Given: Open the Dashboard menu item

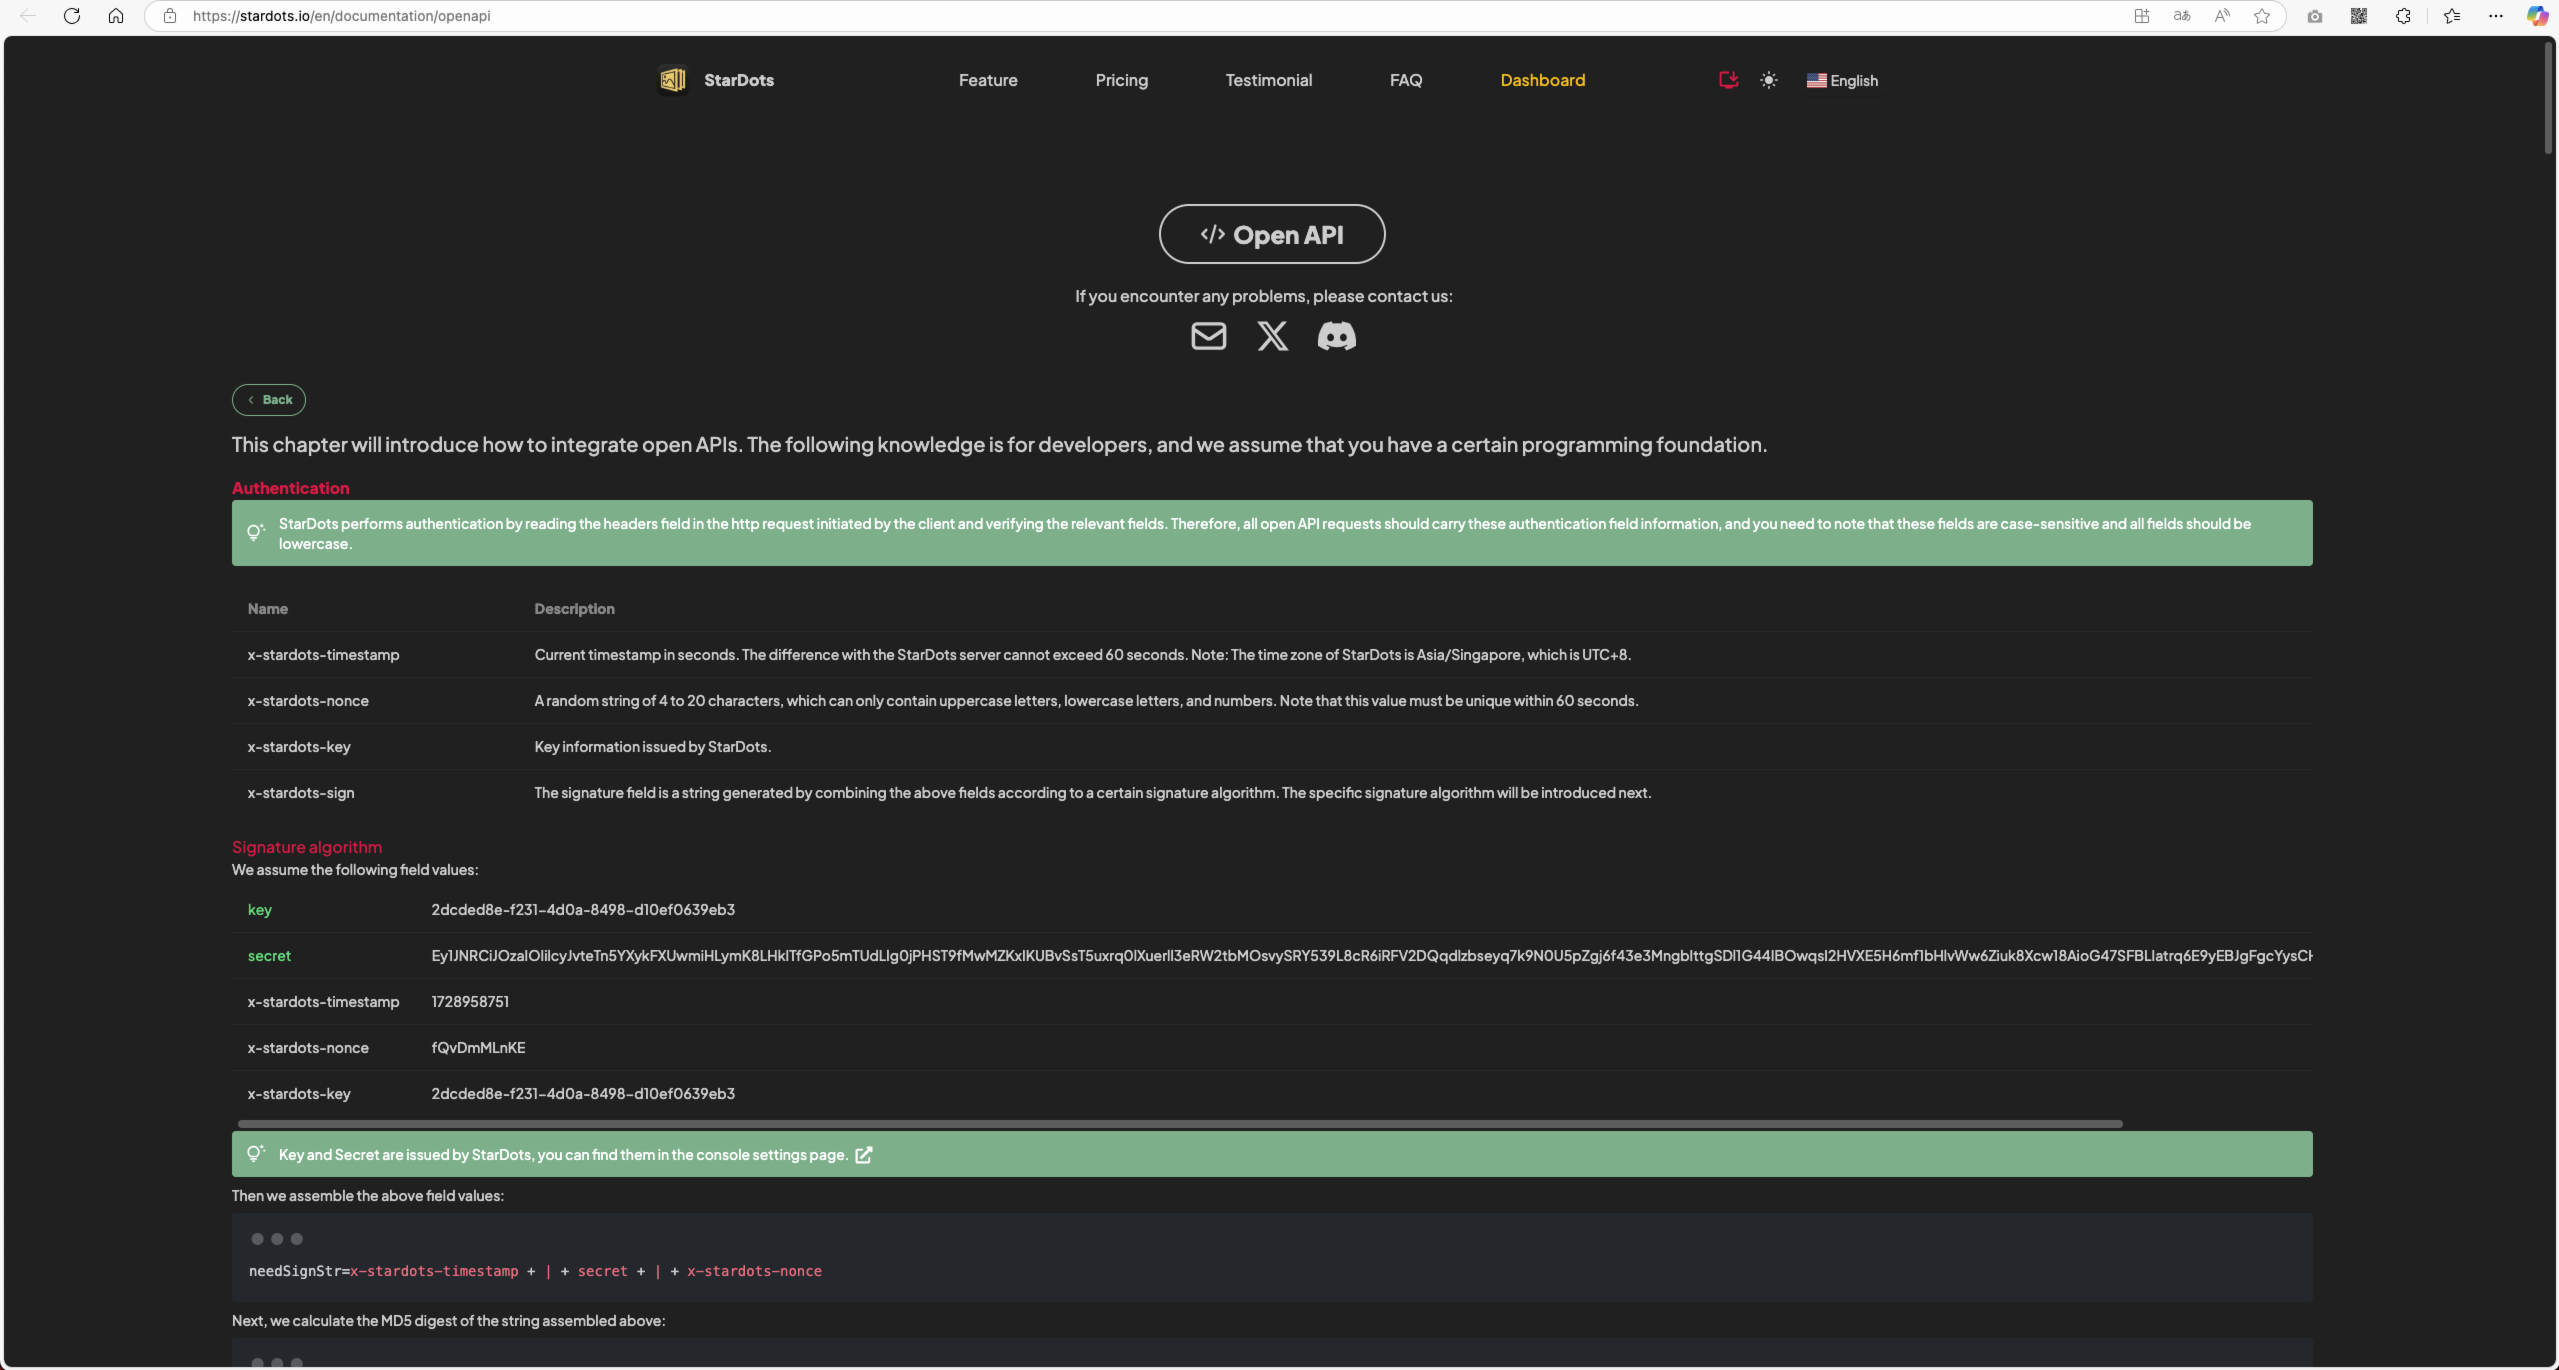Looking at the screenshot, I should click(1542, 80).
